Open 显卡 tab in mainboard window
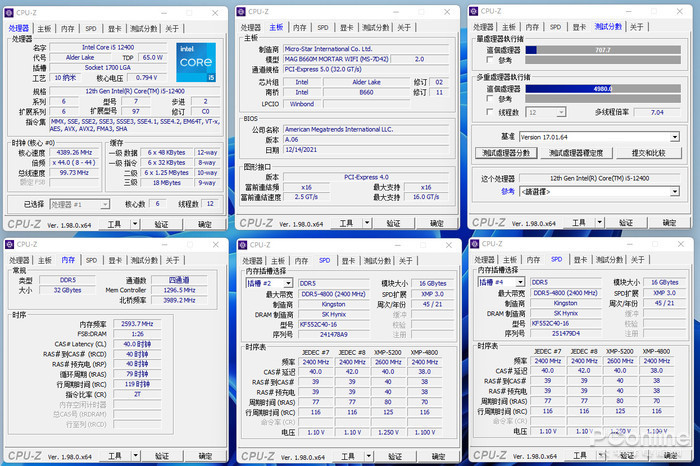This screenshot has width=700, height=466. tap(346, 28)
